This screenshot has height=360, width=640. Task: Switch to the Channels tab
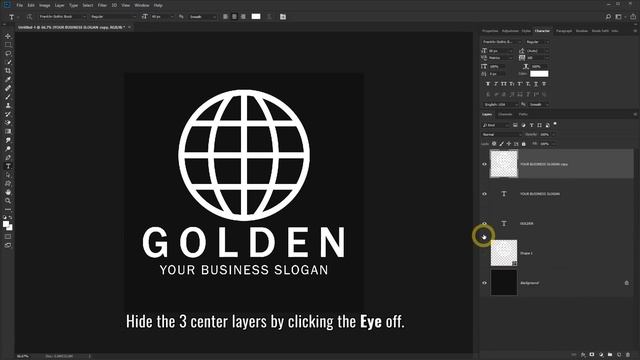[505, 114]
